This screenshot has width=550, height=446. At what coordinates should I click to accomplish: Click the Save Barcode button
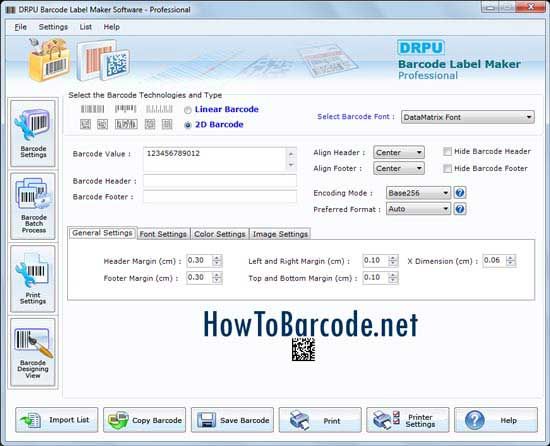click(x=232, y=420)
